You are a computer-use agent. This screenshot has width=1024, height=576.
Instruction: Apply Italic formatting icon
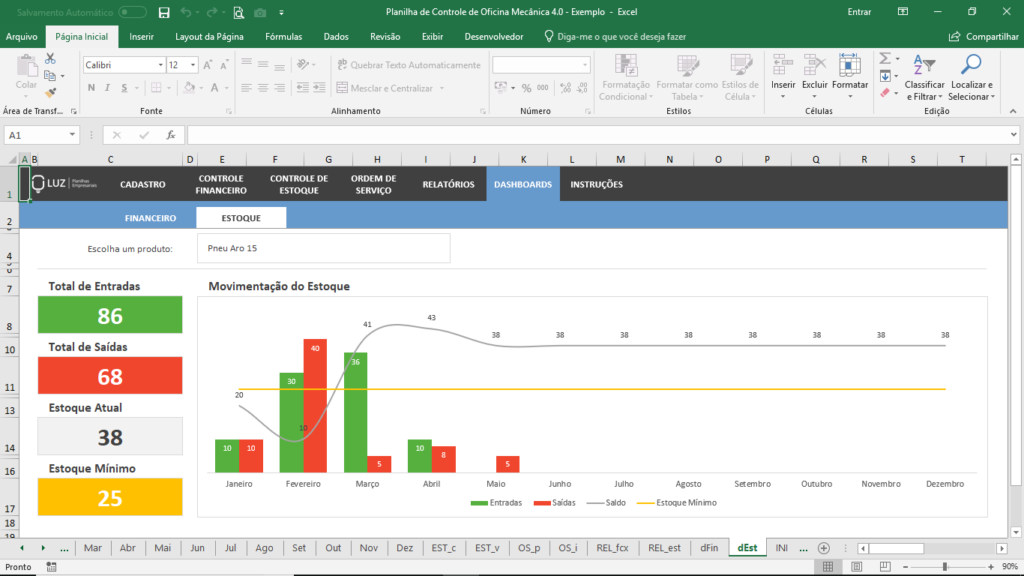[x=108, y=87]
